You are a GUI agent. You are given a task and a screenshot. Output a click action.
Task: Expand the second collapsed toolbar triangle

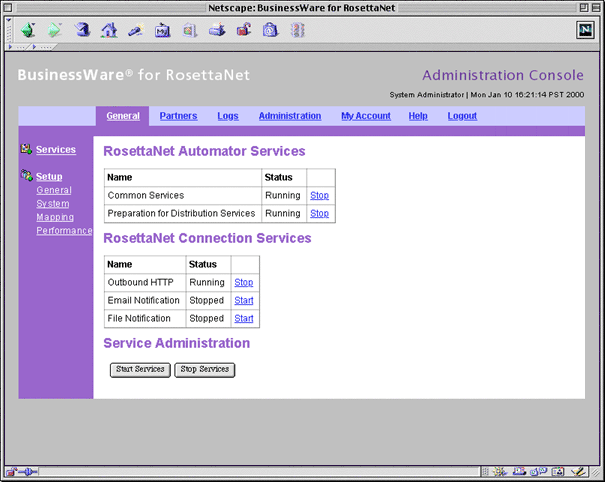click(x=34, y=47)
